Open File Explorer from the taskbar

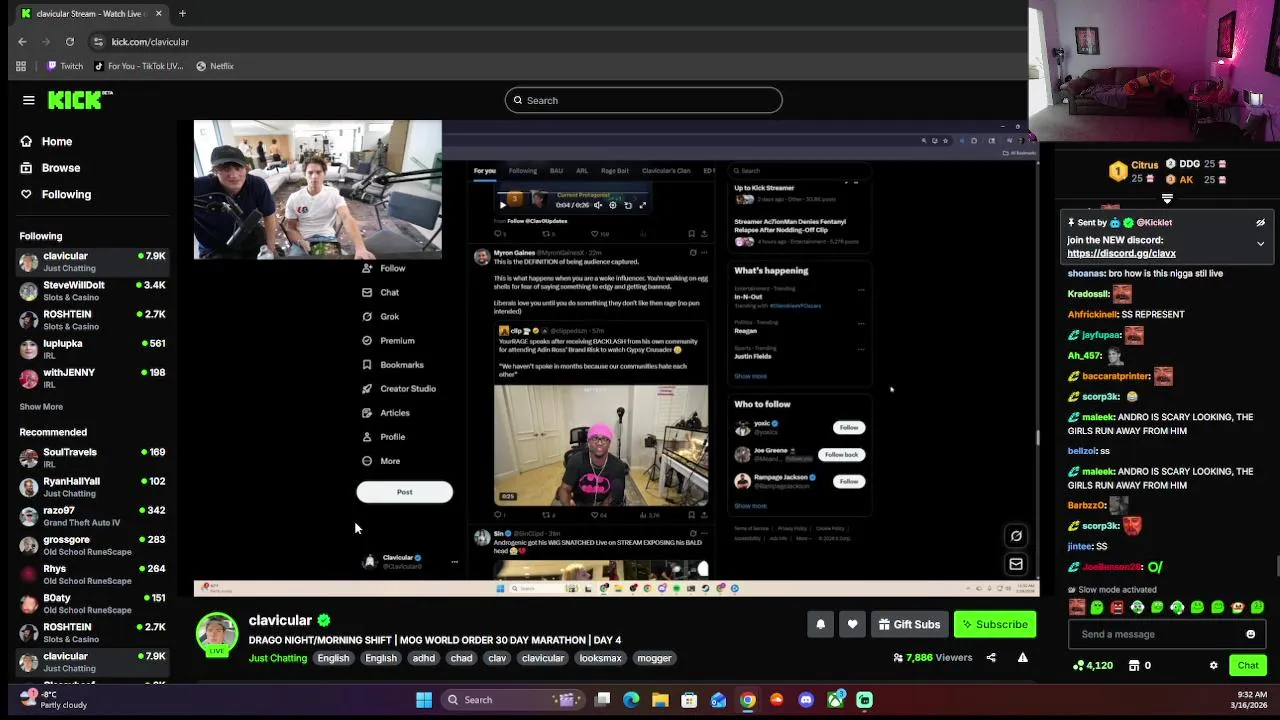pyautogui.click(x=660, y=700)
